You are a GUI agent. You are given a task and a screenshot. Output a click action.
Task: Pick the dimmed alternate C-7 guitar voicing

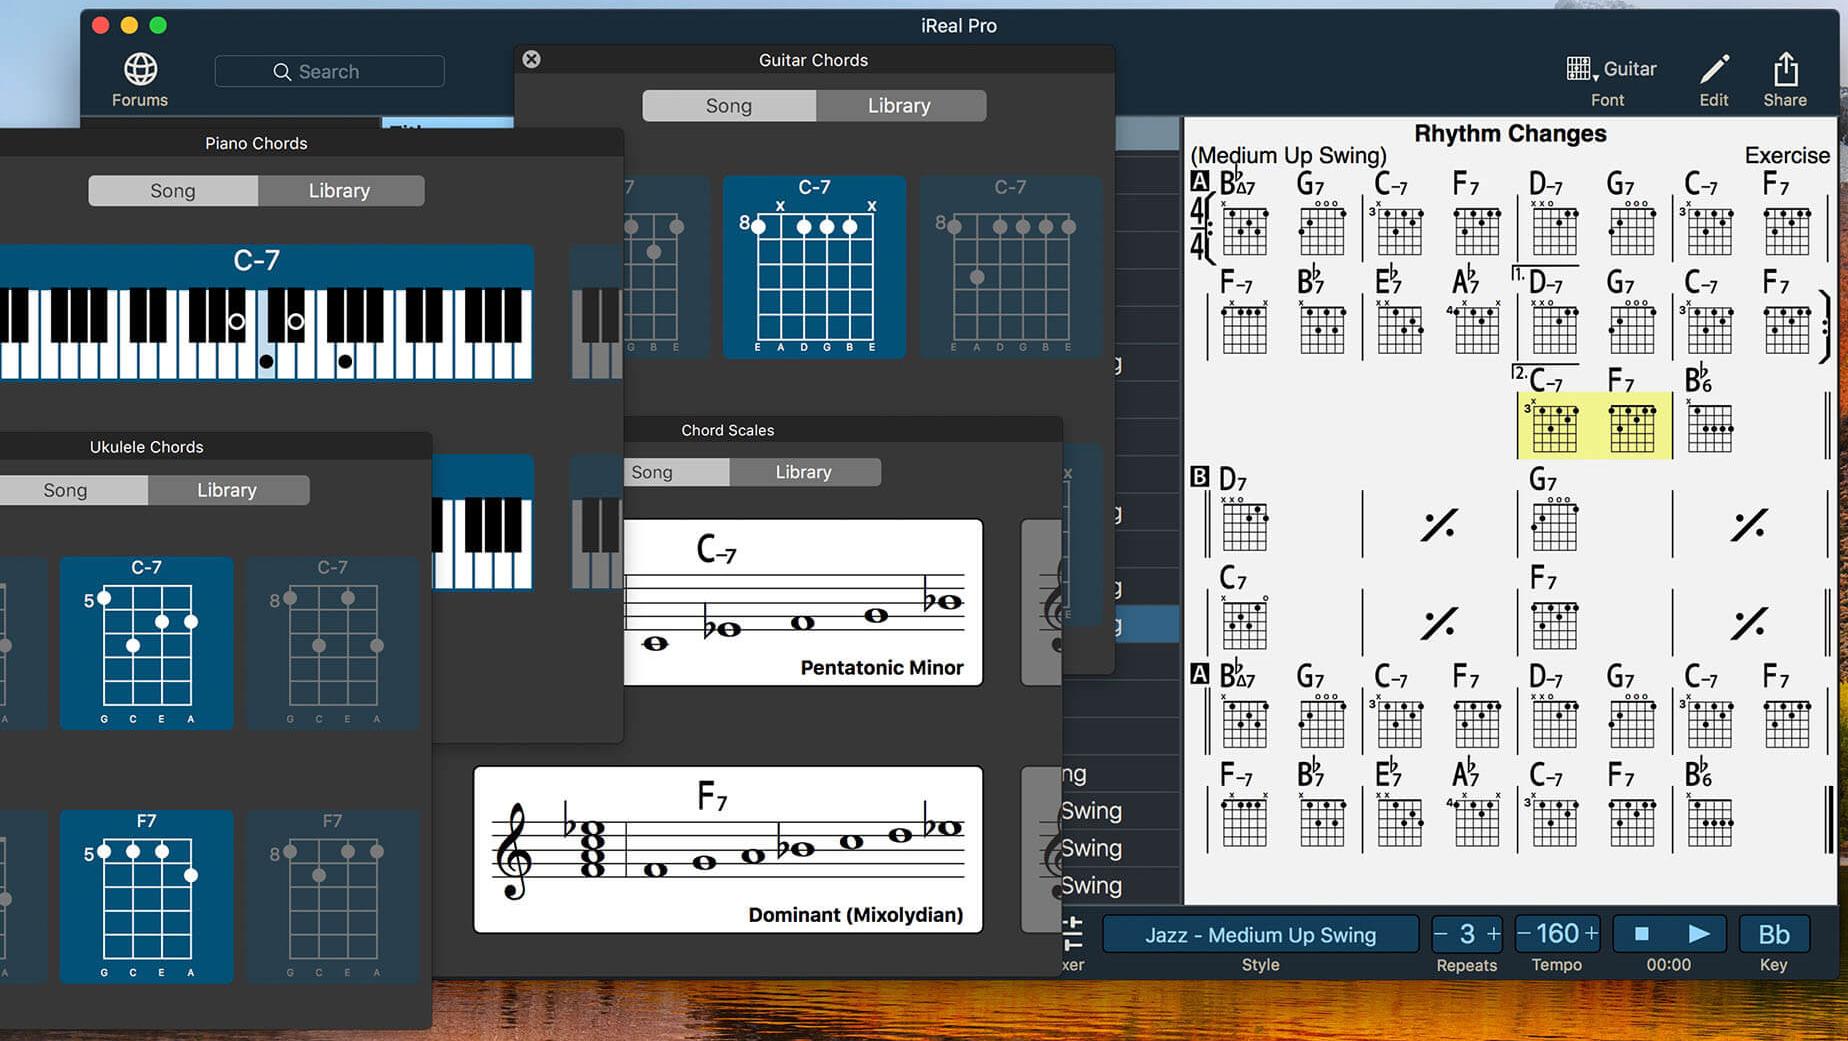(1011, 267)
